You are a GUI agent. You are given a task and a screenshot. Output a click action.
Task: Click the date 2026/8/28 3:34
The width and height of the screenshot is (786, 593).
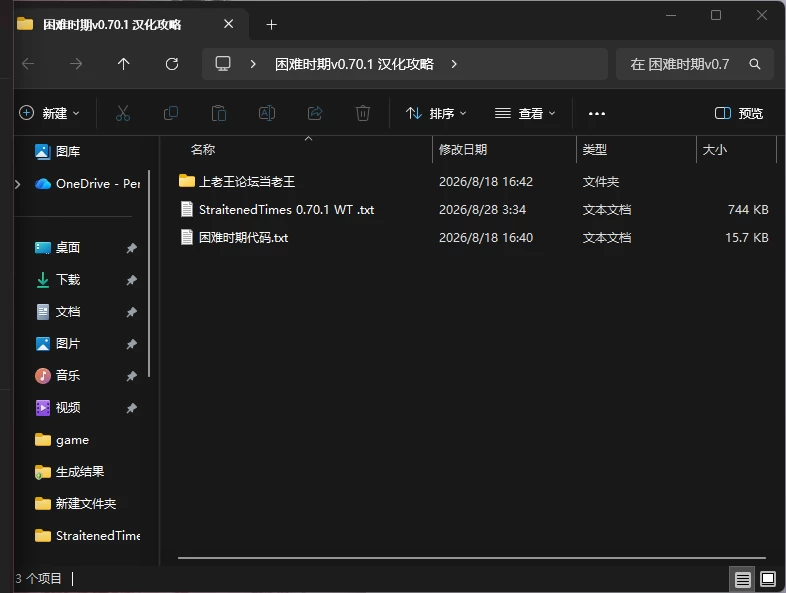pyautogui.click(x=482, y=210)
